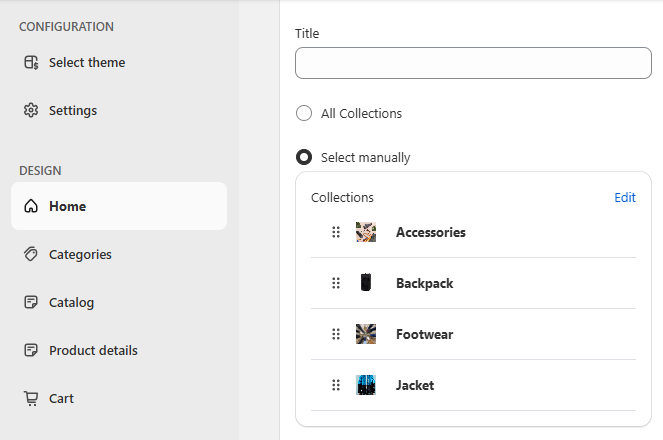Click the Cart shopping icon
Screen dimensions: 663x440
click(31, 398)
